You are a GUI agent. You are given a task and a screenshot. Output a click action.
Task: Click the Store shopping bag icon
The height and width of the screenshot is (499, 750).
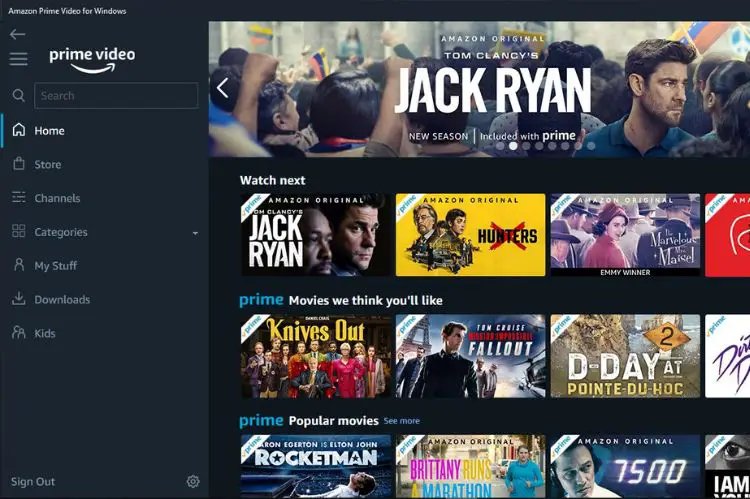[x=19, y=164]
